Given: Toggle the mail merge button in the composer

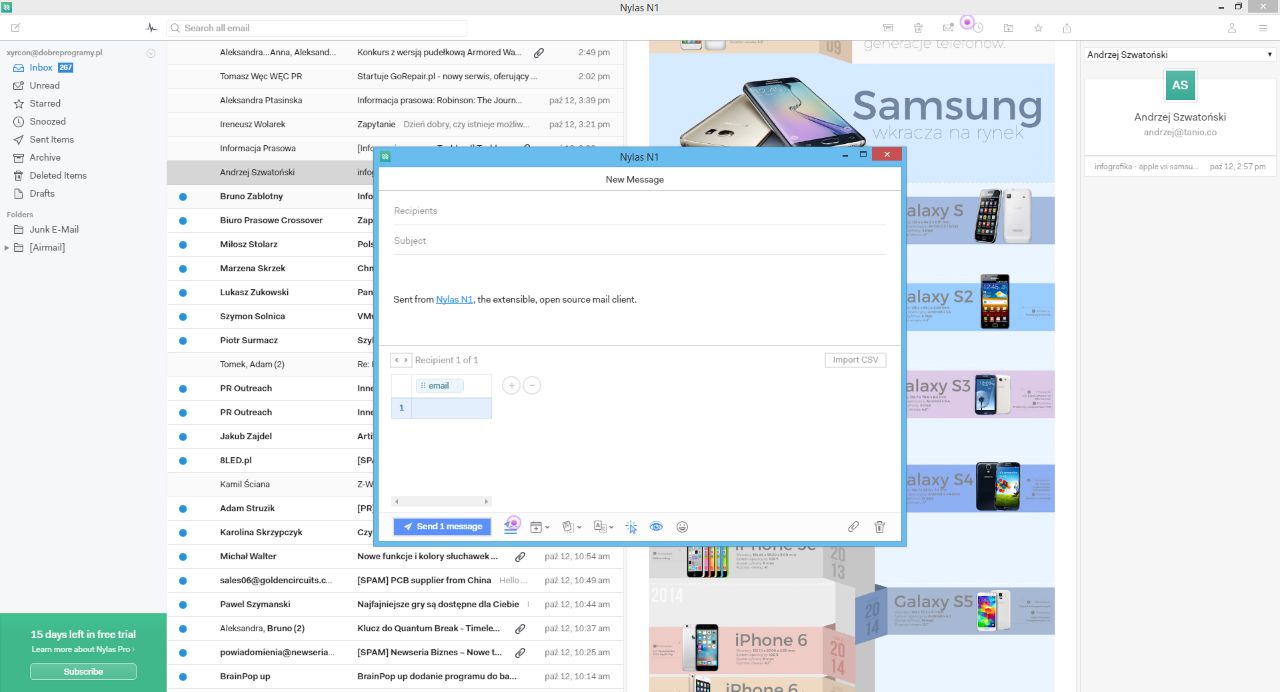Looking at the screenshot, I should 510,527.
